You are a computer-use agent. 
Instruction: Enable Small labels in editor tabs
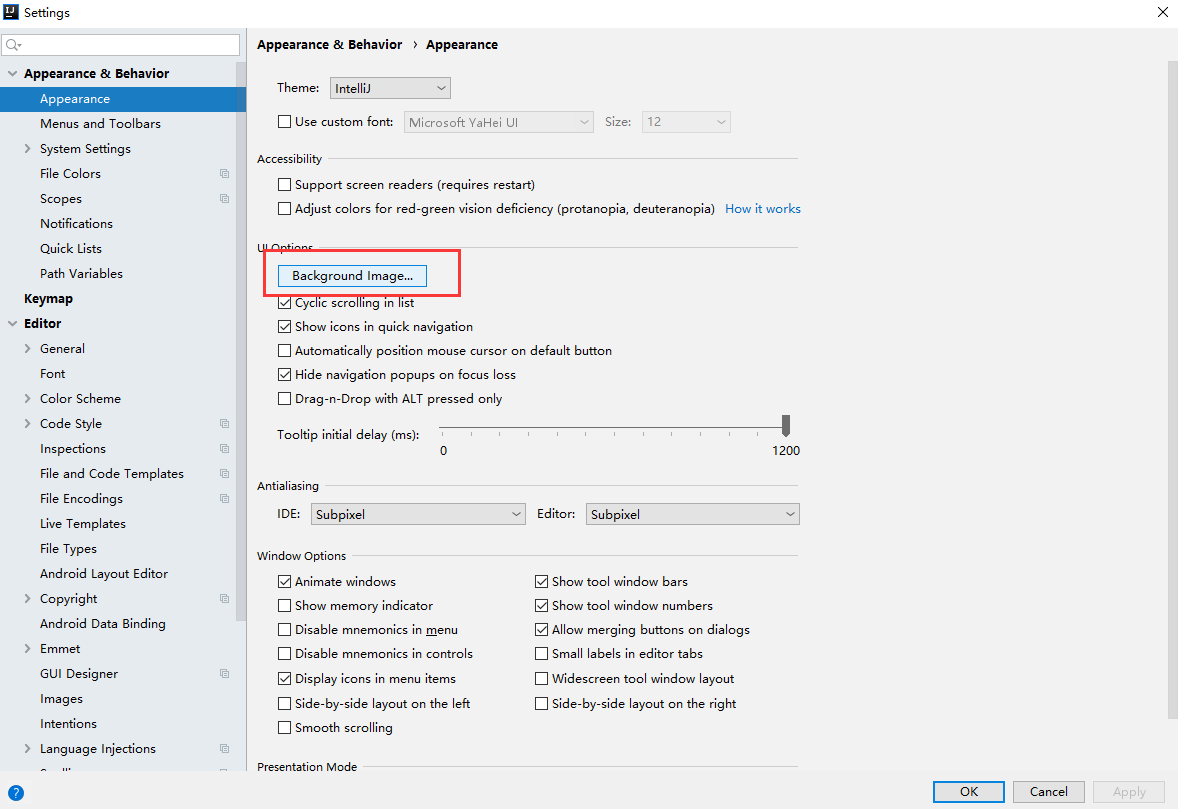coord(542,654)
